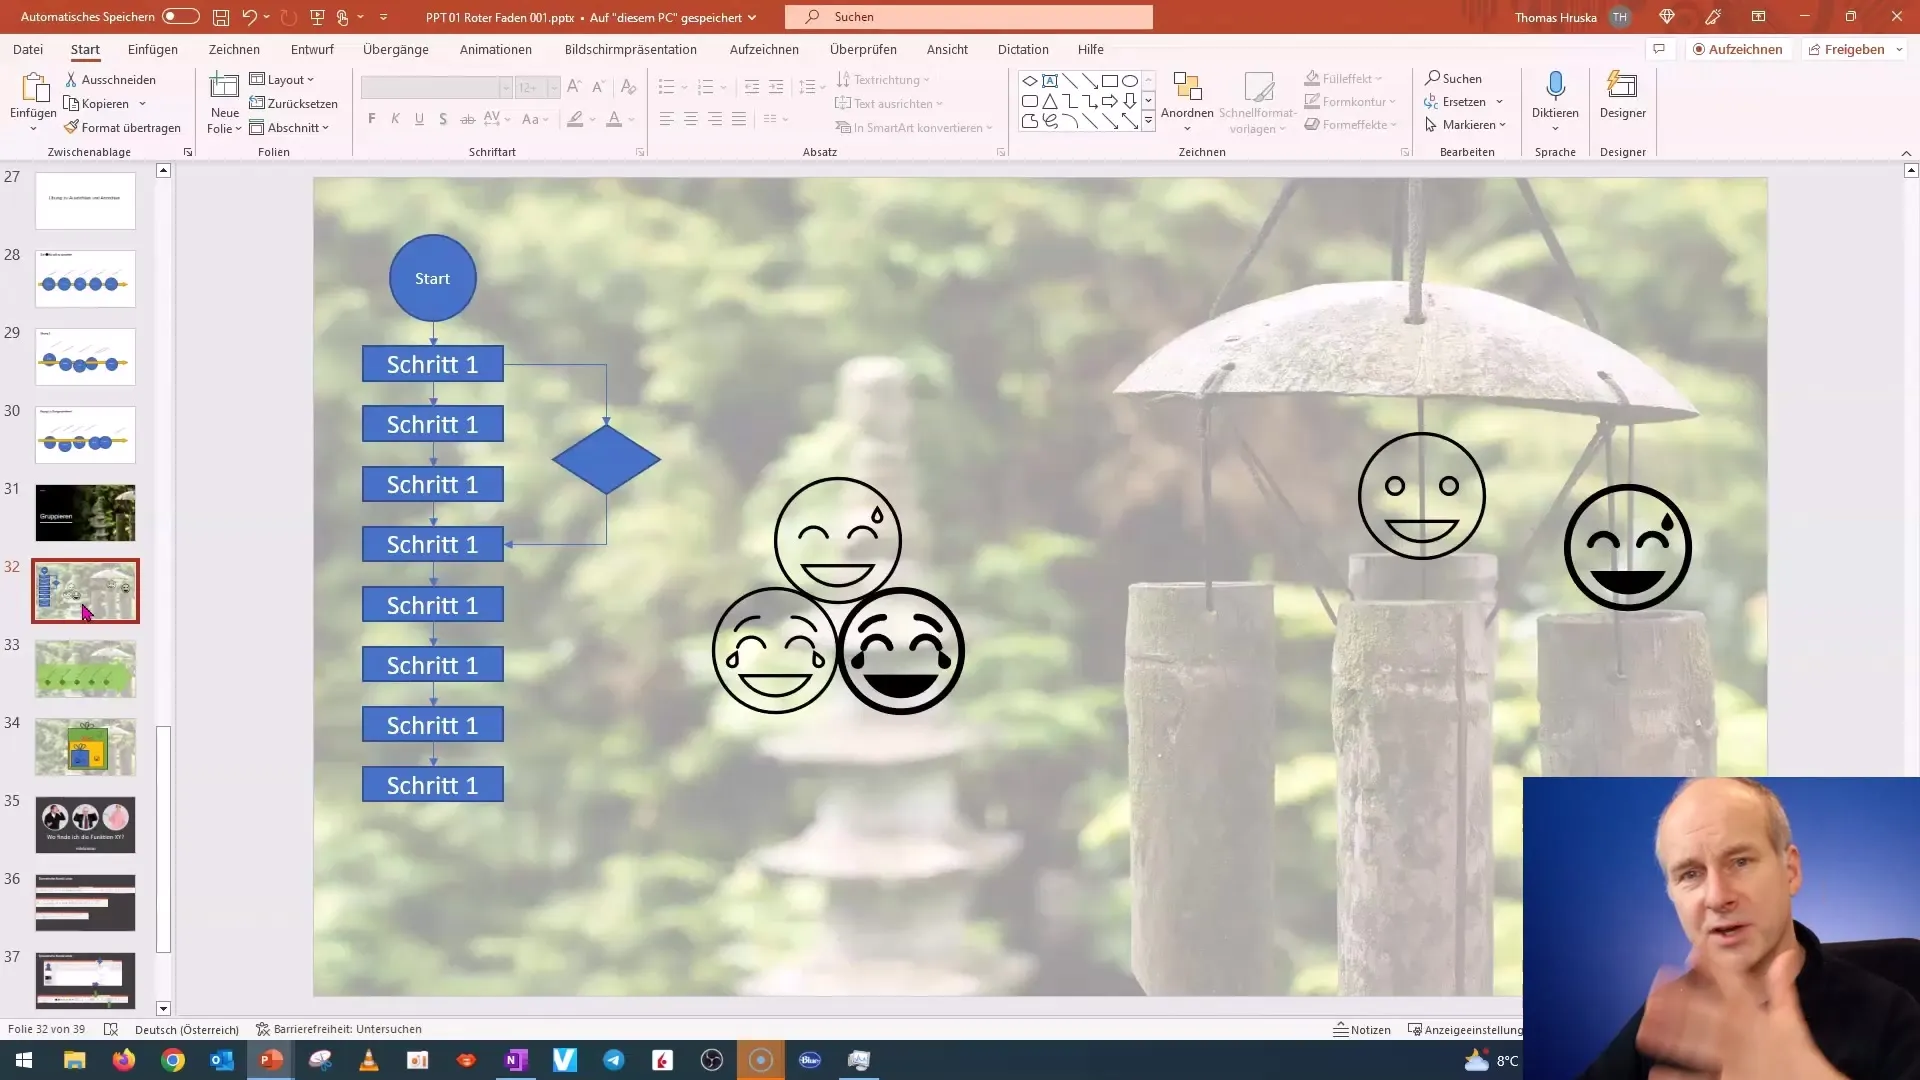Click the save disk icon in title bar
1920x1080 pixels.
[221, 17]
